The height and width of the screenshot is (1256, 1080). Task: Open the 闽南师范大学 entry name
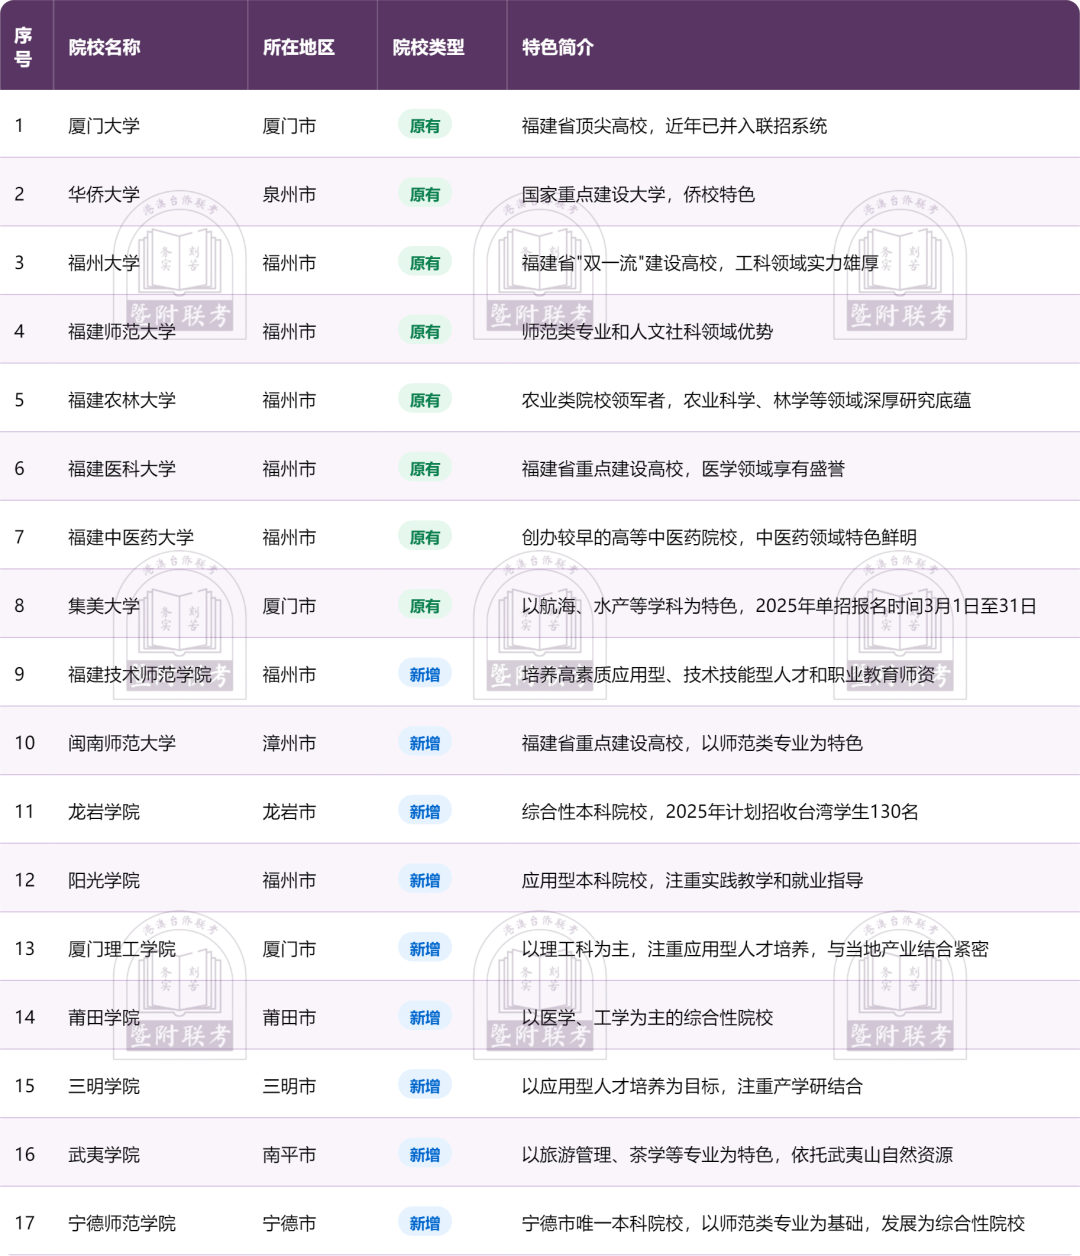point(122,743)
